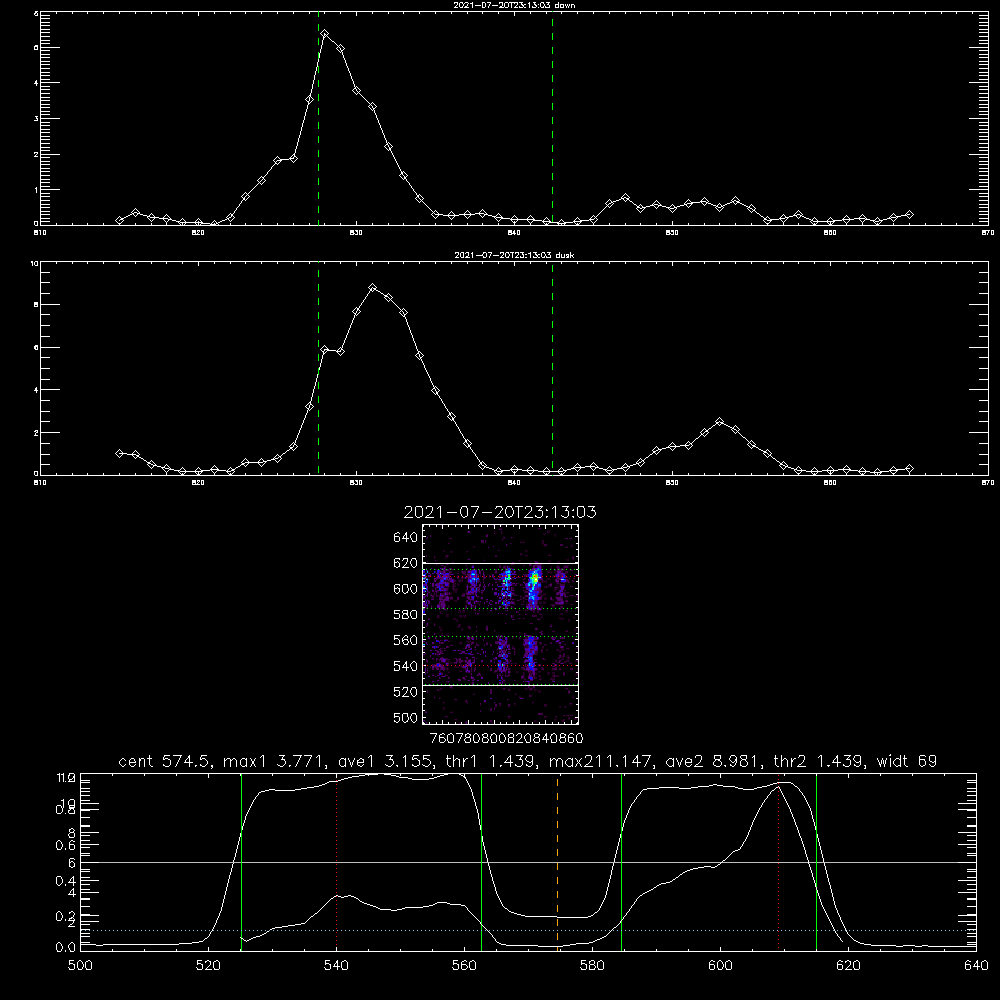This screenshot has width=1000, height=1000.
Task: Click the bottom plot x-axis label '600'
Action: tap(720, 966)
